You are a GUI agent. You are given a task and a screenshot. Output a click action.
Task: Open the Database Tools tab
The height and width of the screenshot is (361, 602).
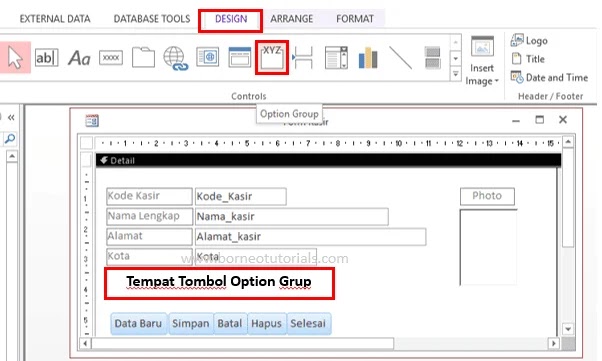coord(152,19)
